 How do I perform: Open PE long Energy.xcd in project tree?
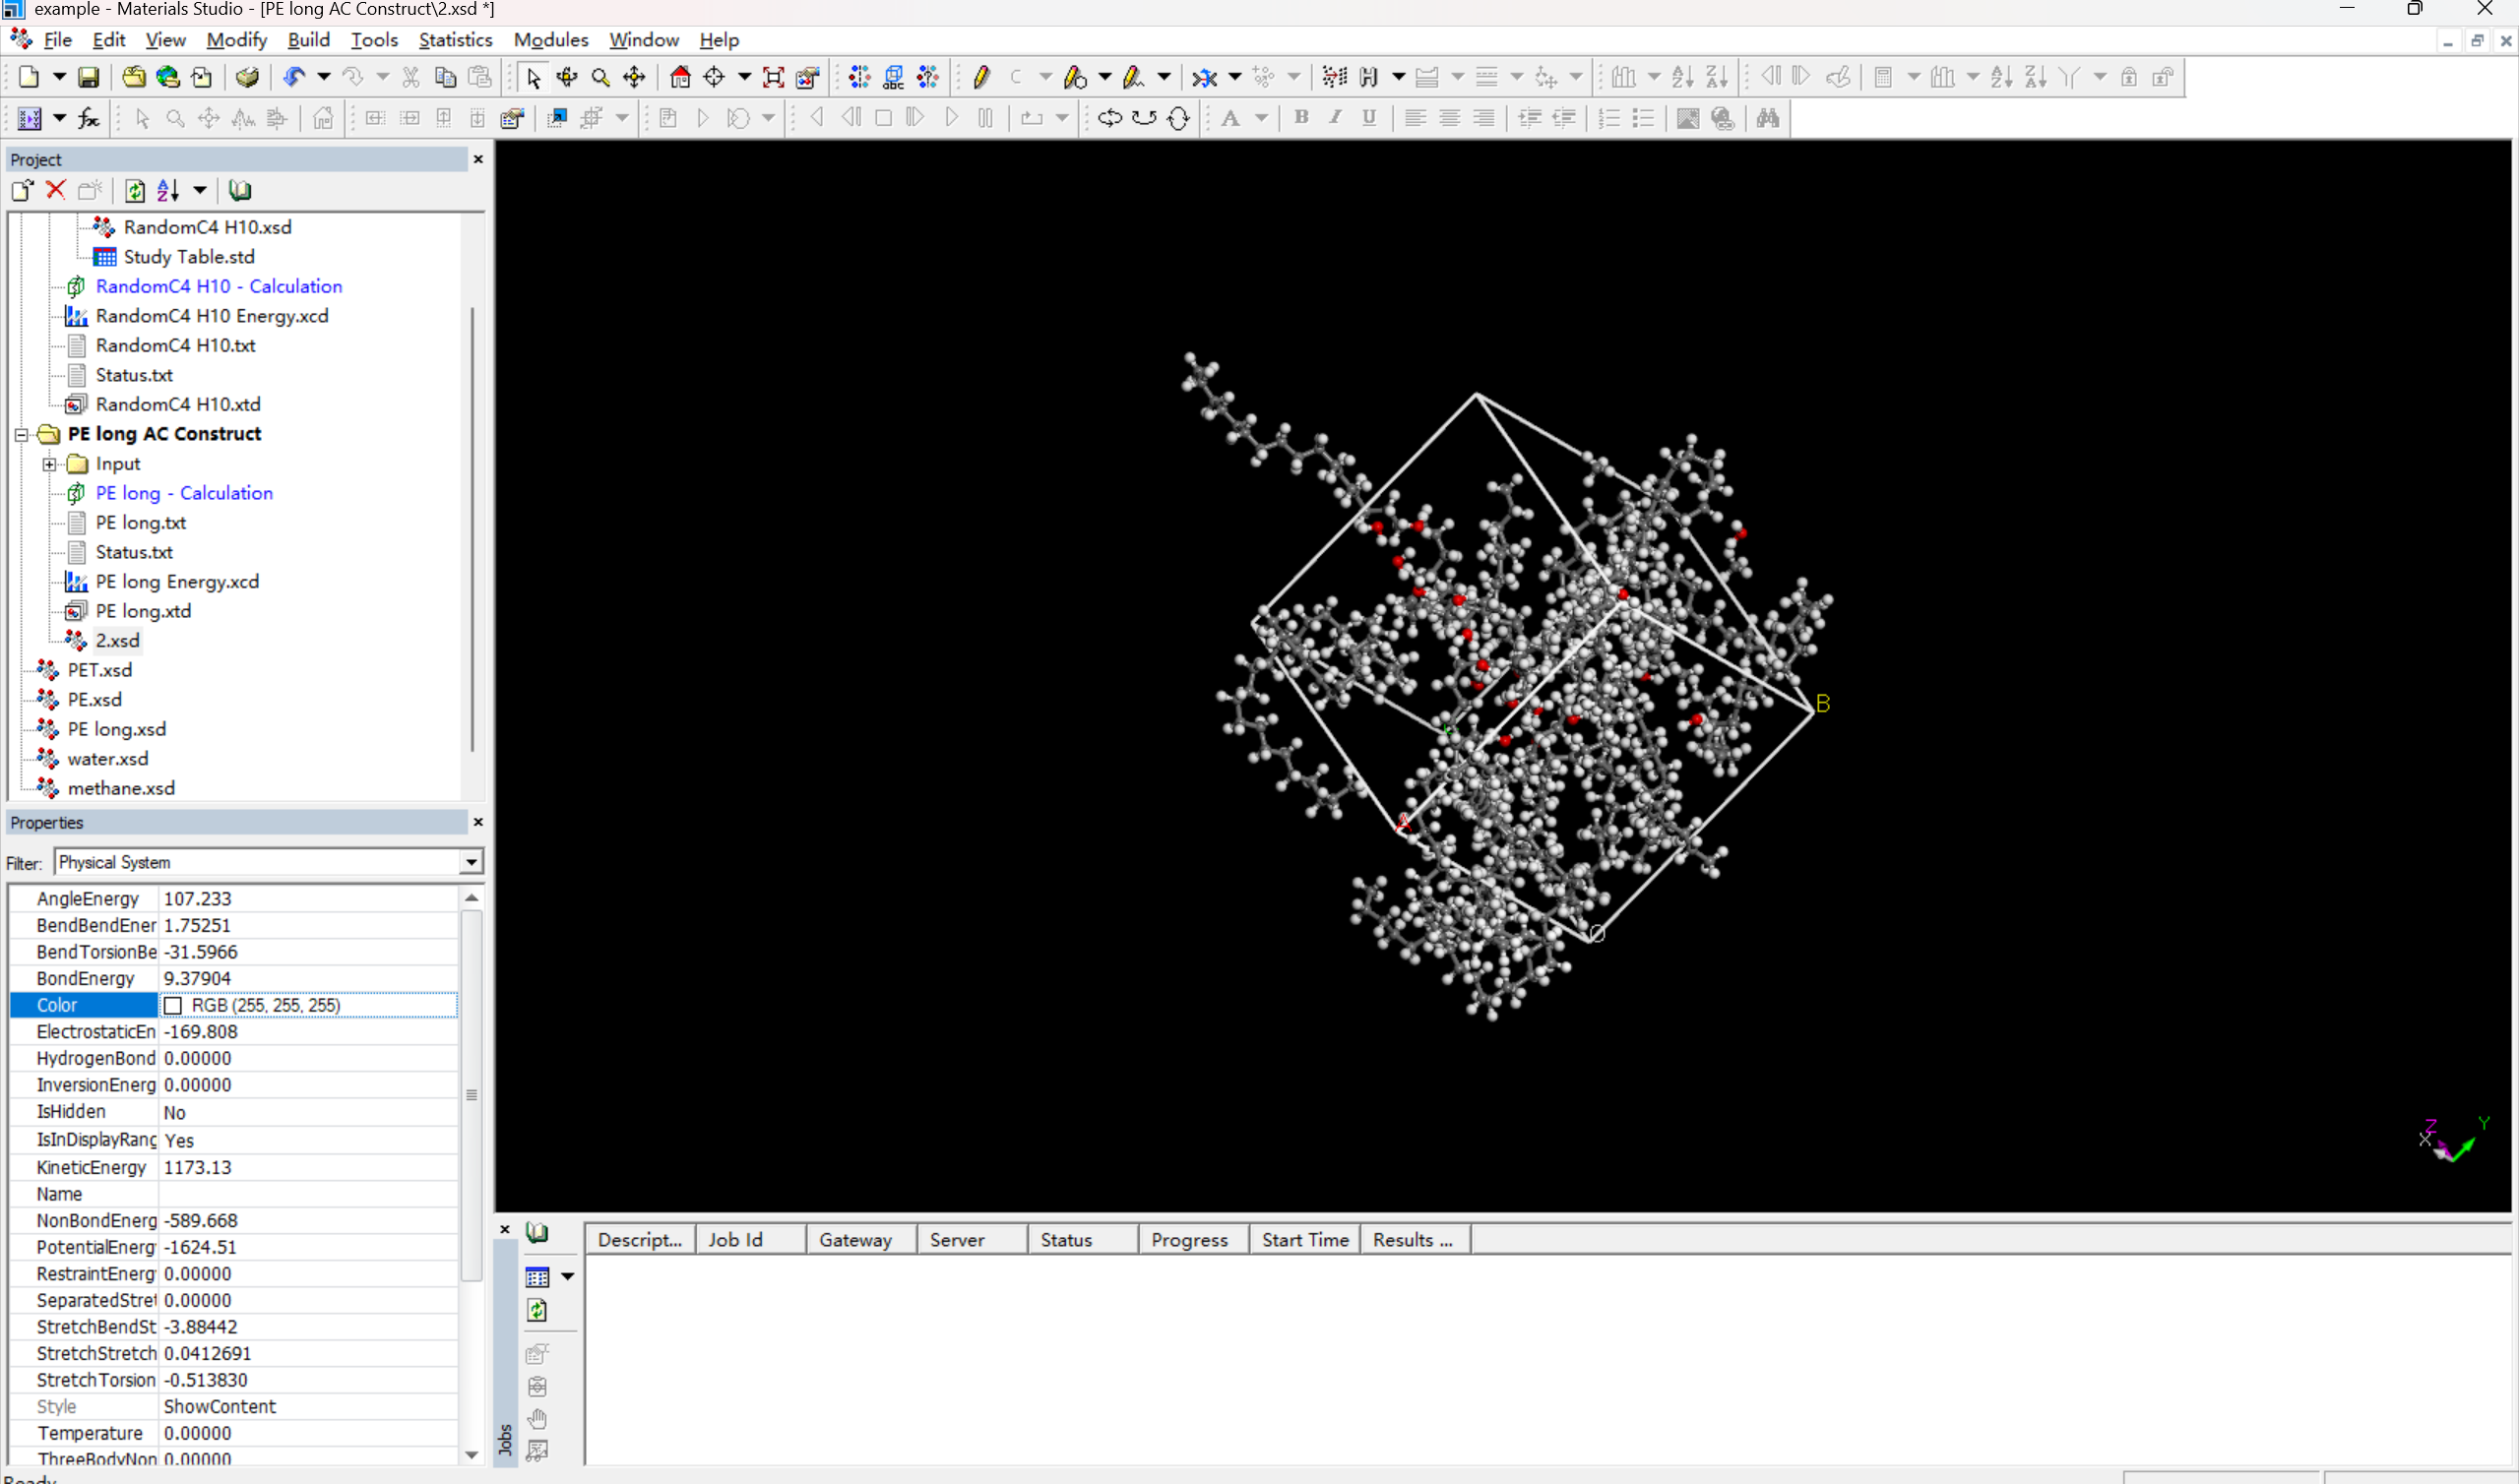tap(177, 582)
